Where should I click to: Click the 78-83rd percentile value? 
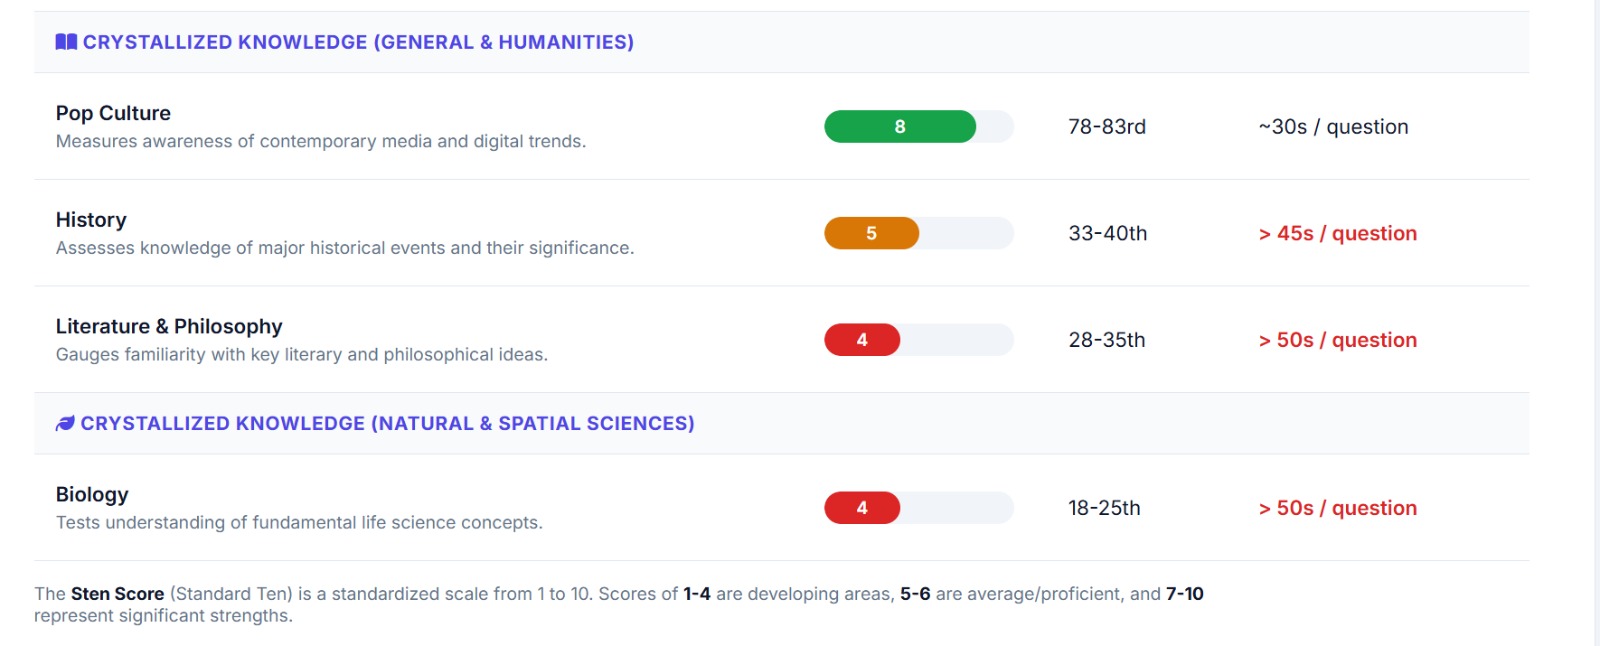click(1107, 127)
